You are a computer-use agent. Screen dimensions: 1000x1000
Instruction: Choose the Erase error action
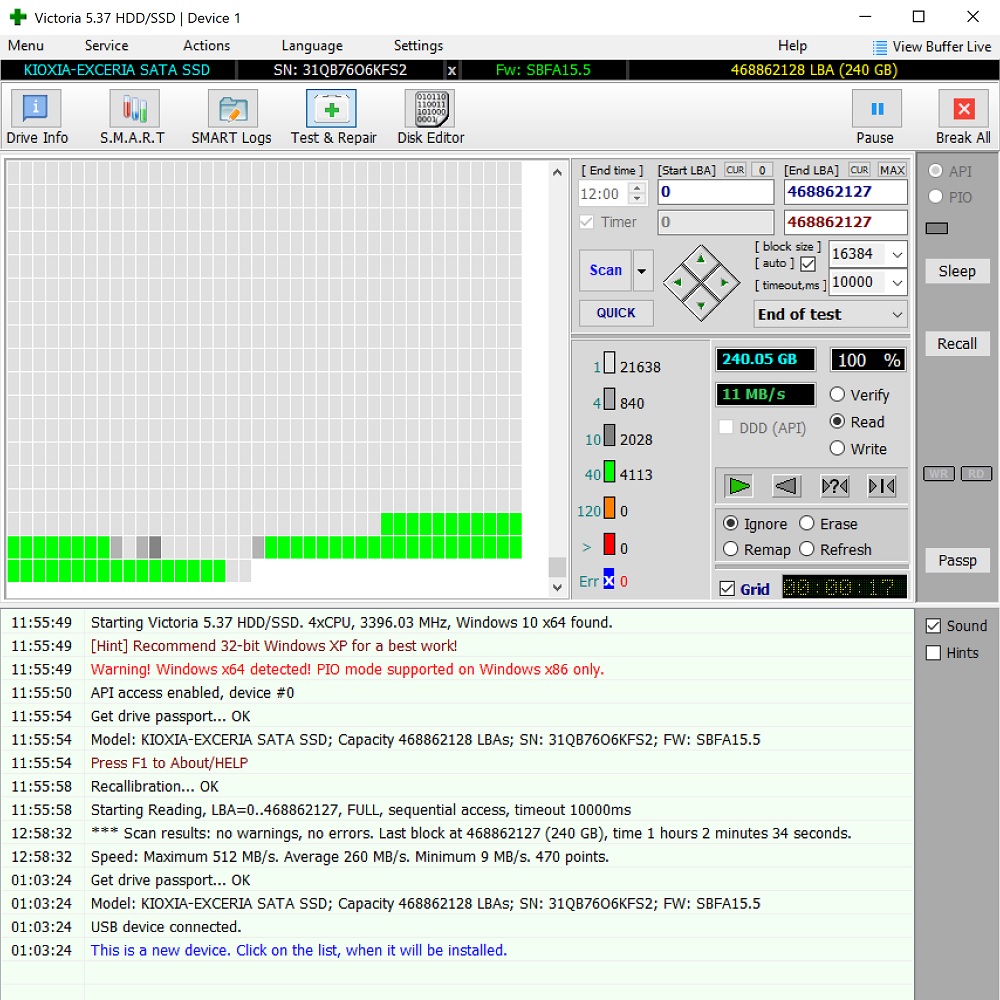coord(807,523)
